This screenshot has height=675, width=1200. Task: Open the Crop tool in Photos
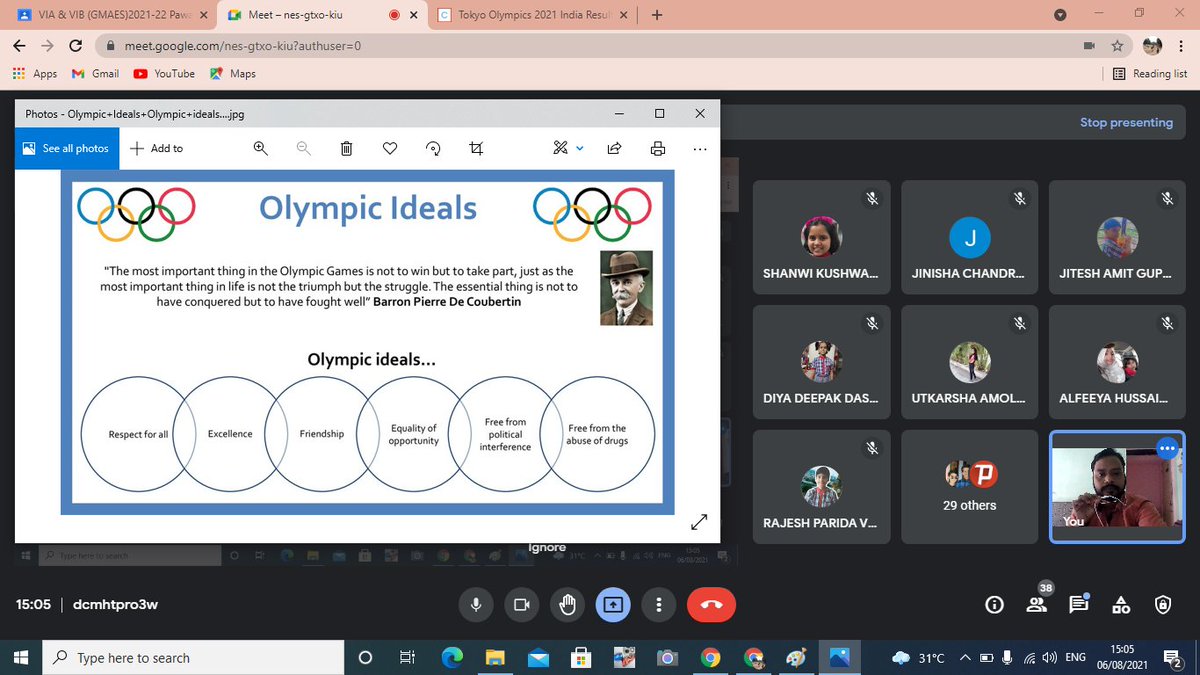476,148
